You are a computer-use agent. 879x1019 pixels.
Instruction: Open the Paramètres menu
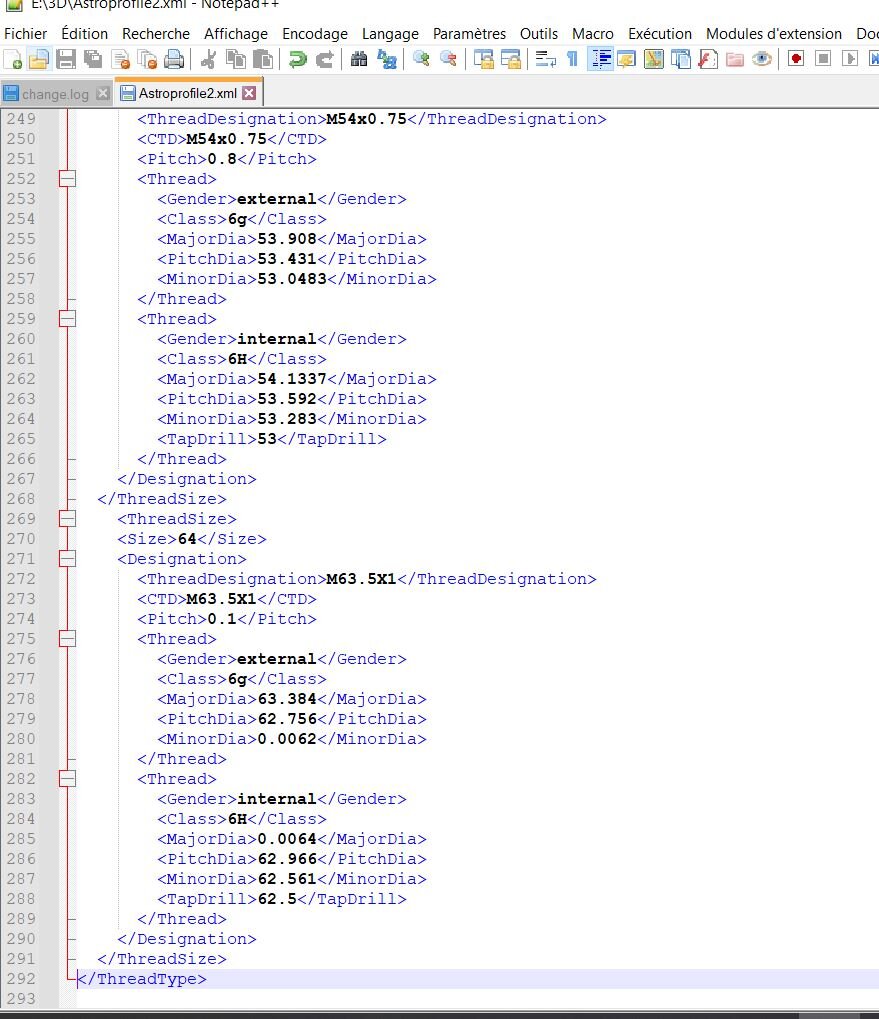(x=469, y=34)
